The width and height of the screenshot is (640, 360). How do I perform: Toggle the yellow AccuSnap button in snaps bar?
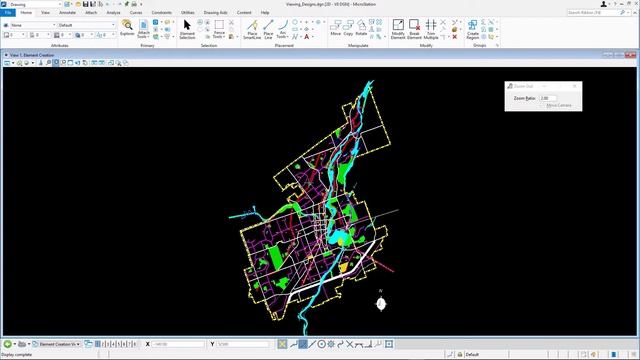coord(282,344)
